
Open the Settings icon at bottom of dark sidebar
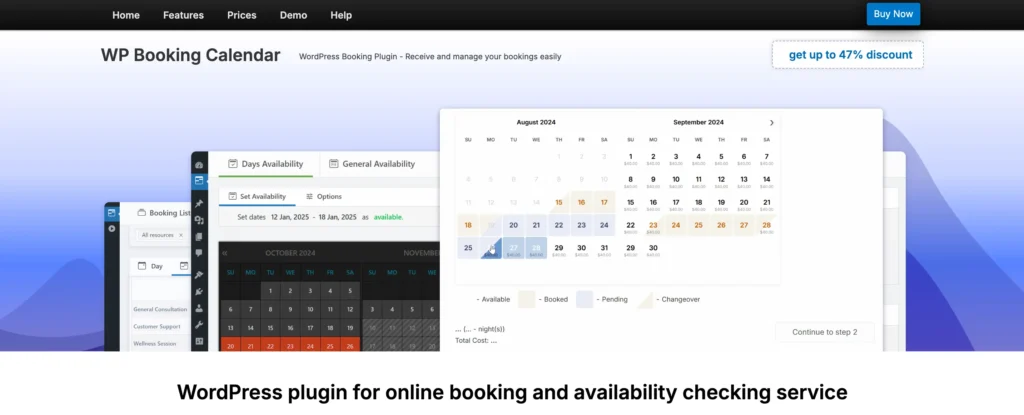(x=199, y=341)
